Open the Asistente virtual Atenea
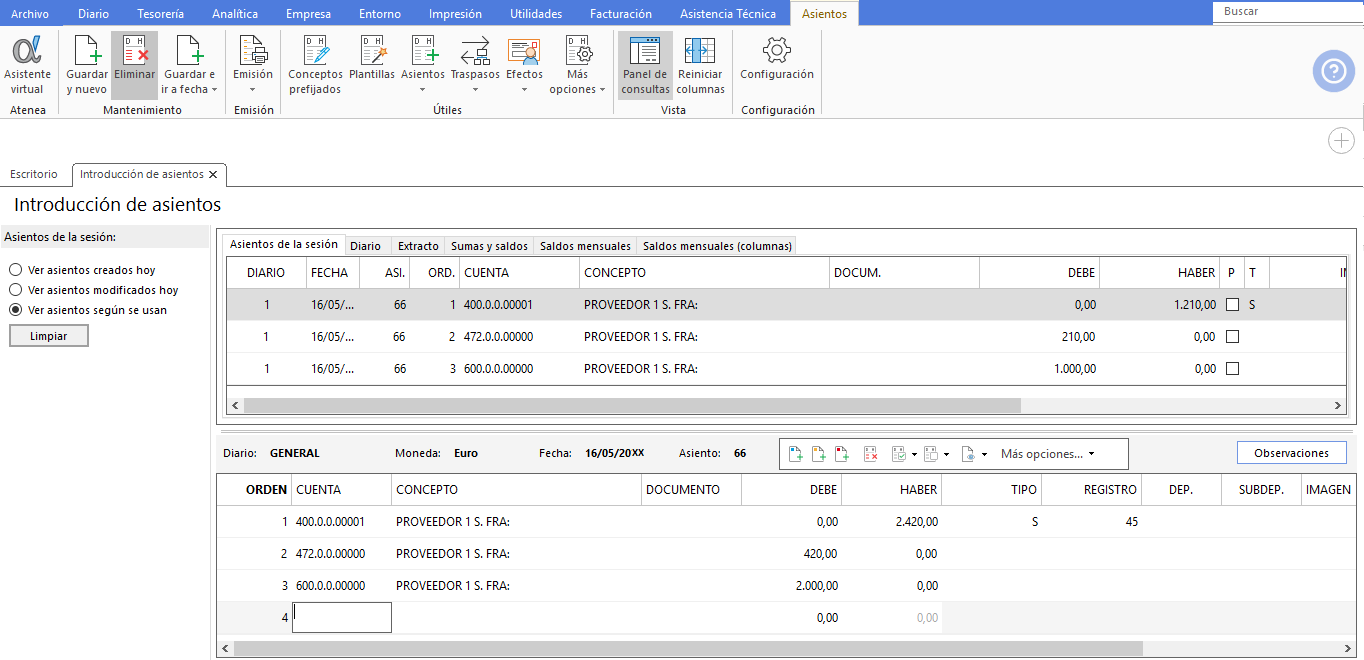The image size is (1364, 660). pos(27,66)
